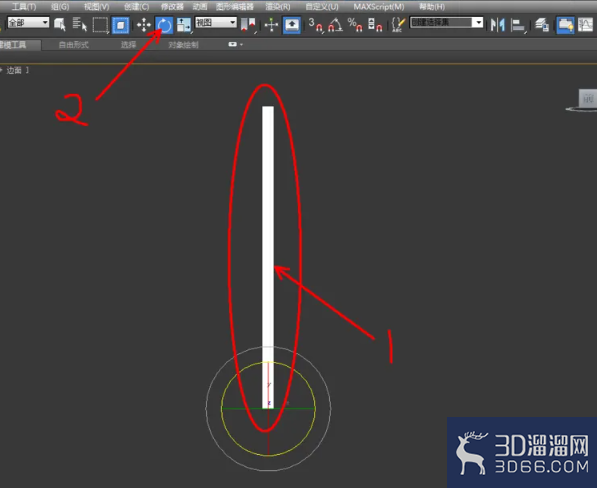Click the Use Pivot Point Center icon
Image resolution: width=597 pixels, height=488 pixels.
248,25
